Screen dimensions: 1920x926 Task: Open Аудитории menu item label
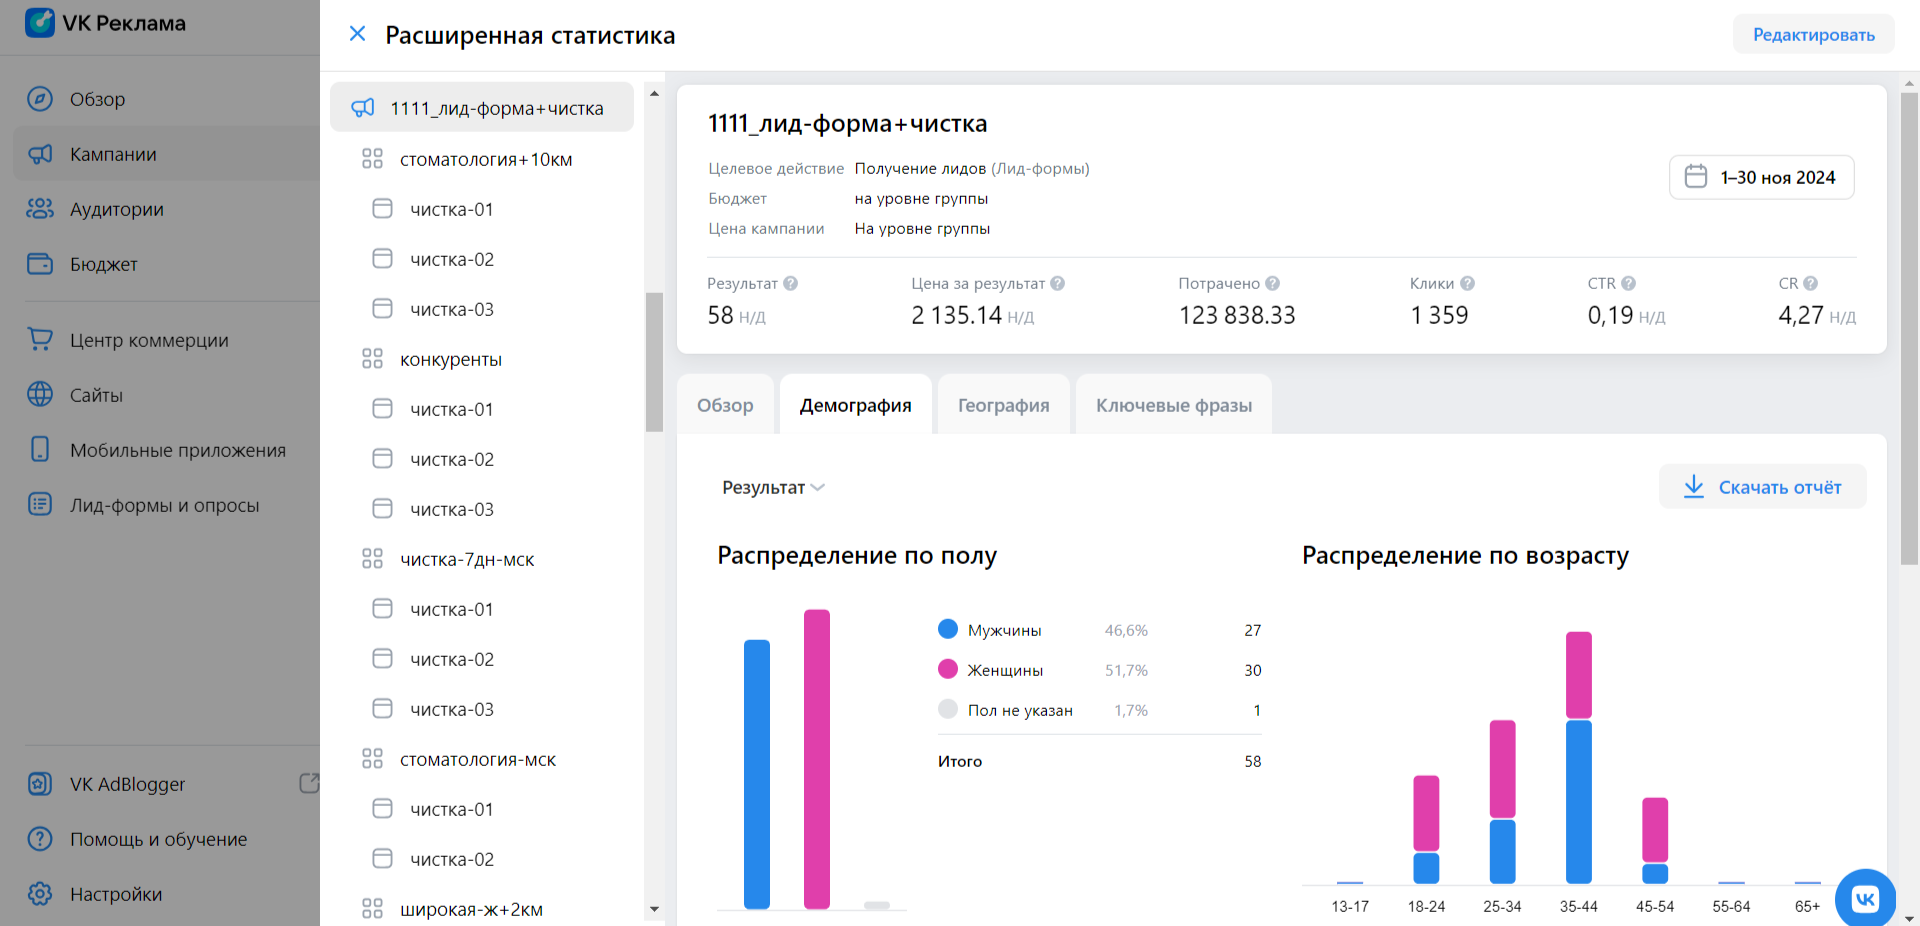(117, 209)
